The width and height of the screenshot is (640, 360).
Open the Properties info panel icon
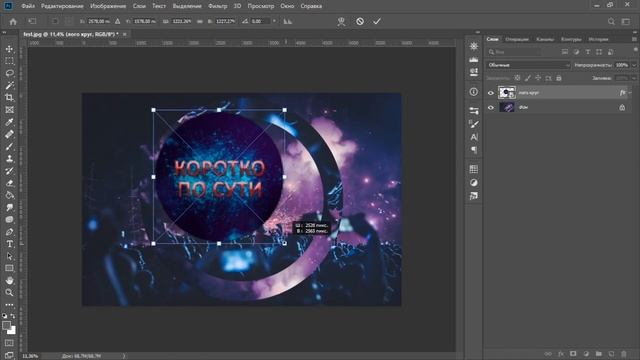pos(473,92)
